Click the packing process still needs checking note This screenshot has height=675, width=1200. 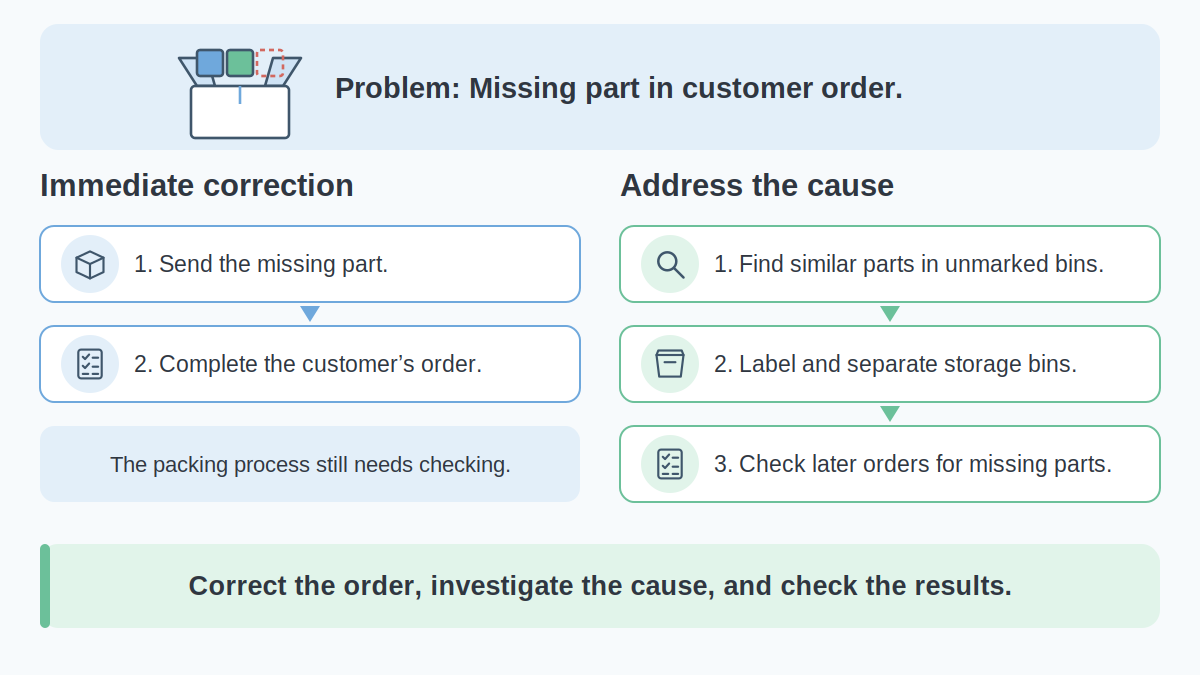click(310, 464)
